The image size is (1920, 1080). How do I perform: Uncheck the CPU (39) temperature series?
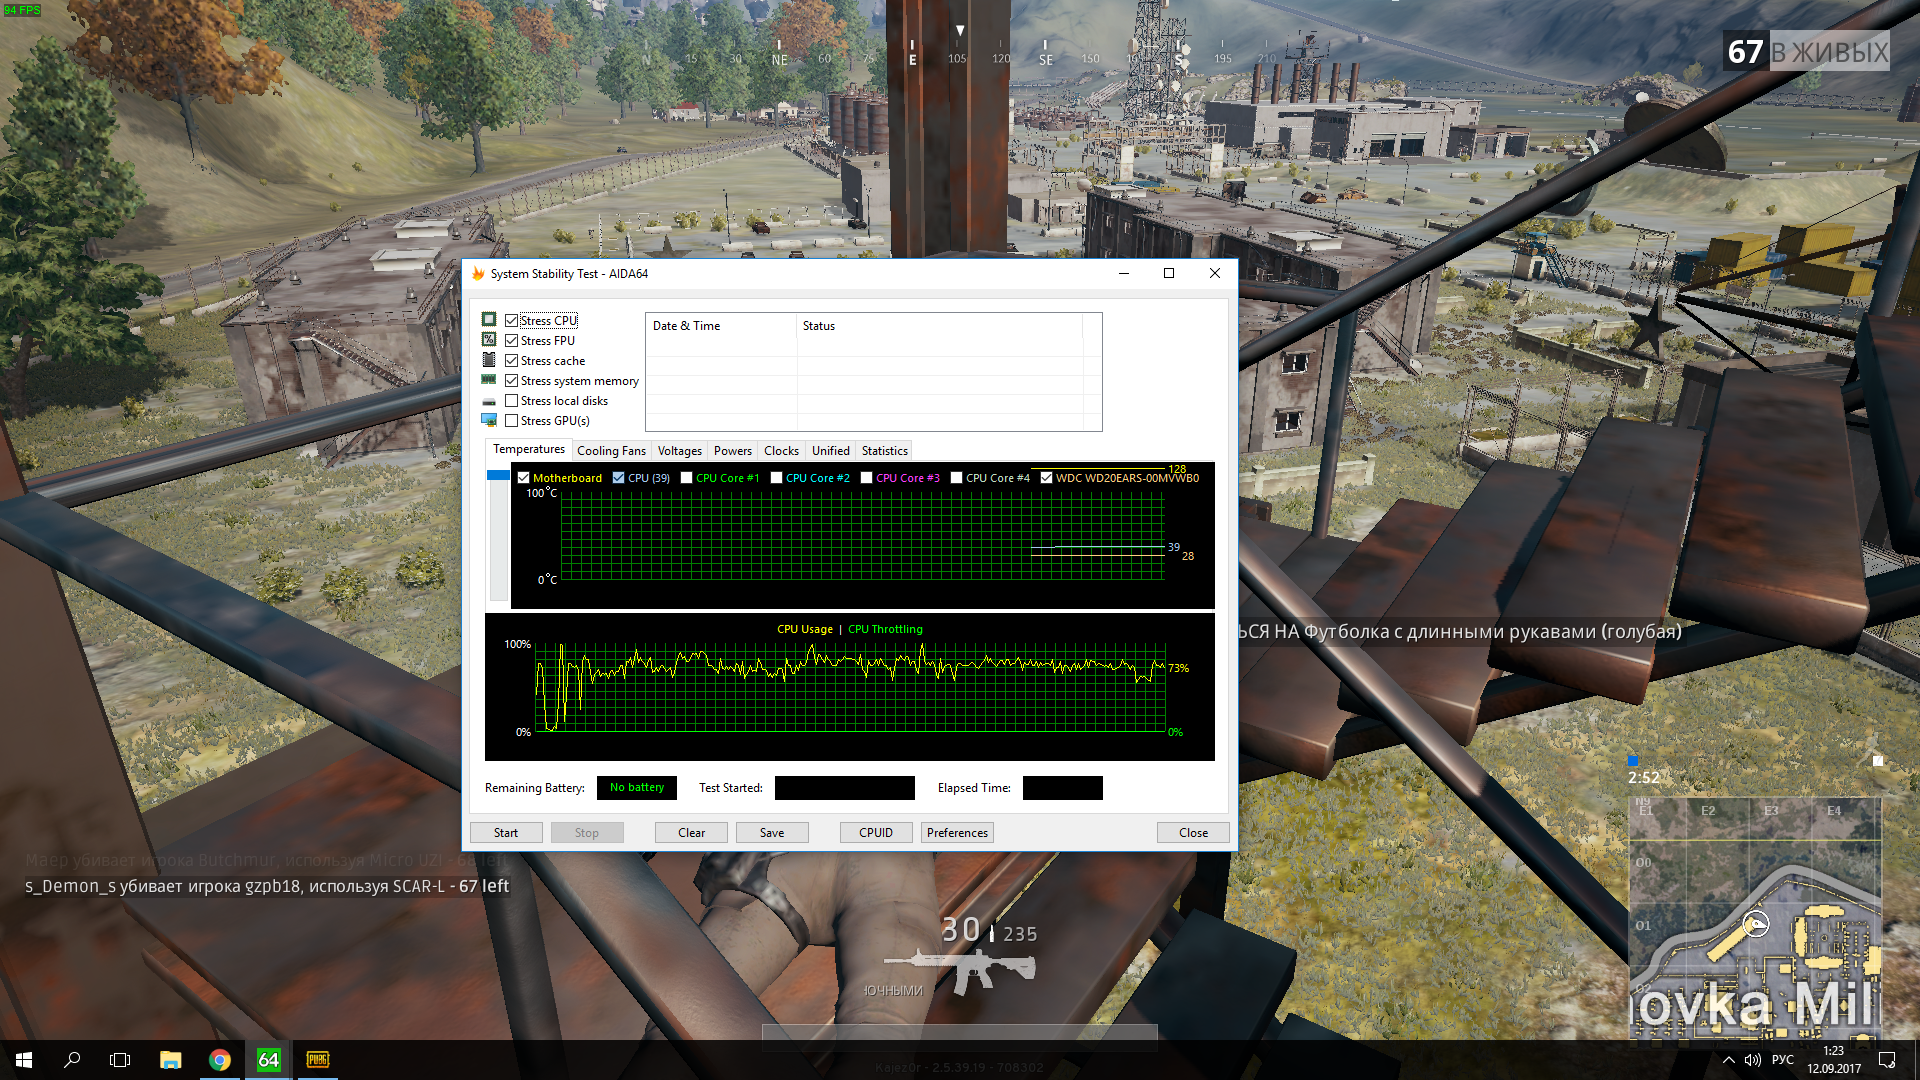click(x=618, y=478)
